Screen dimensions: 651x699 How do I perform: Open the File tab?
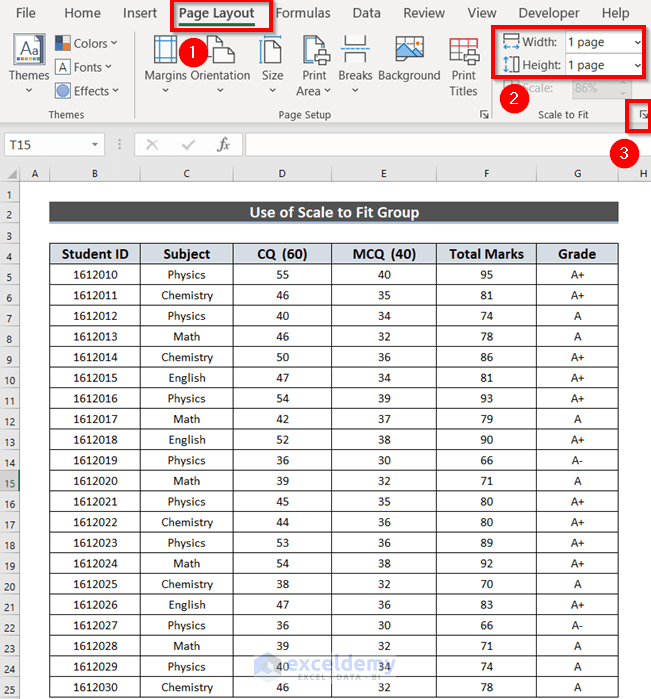point(25,13)
